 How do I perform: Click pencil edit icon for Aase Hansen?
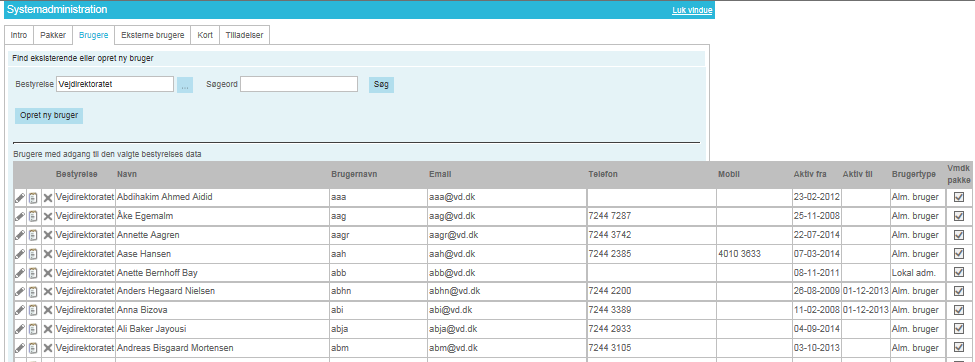pos(20,254)
